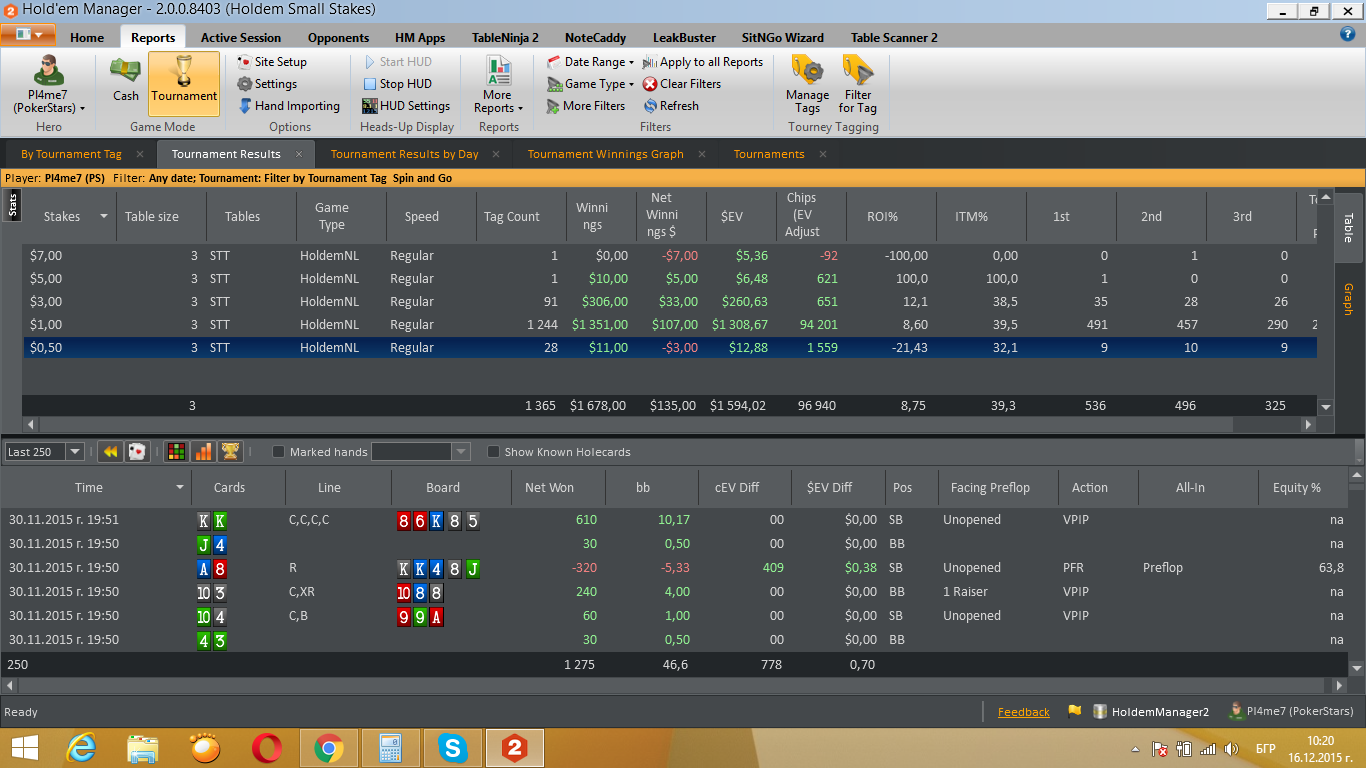Screen dimensions: 1366x768
Task: Enable Show Known Holecards
Action: 493,452
